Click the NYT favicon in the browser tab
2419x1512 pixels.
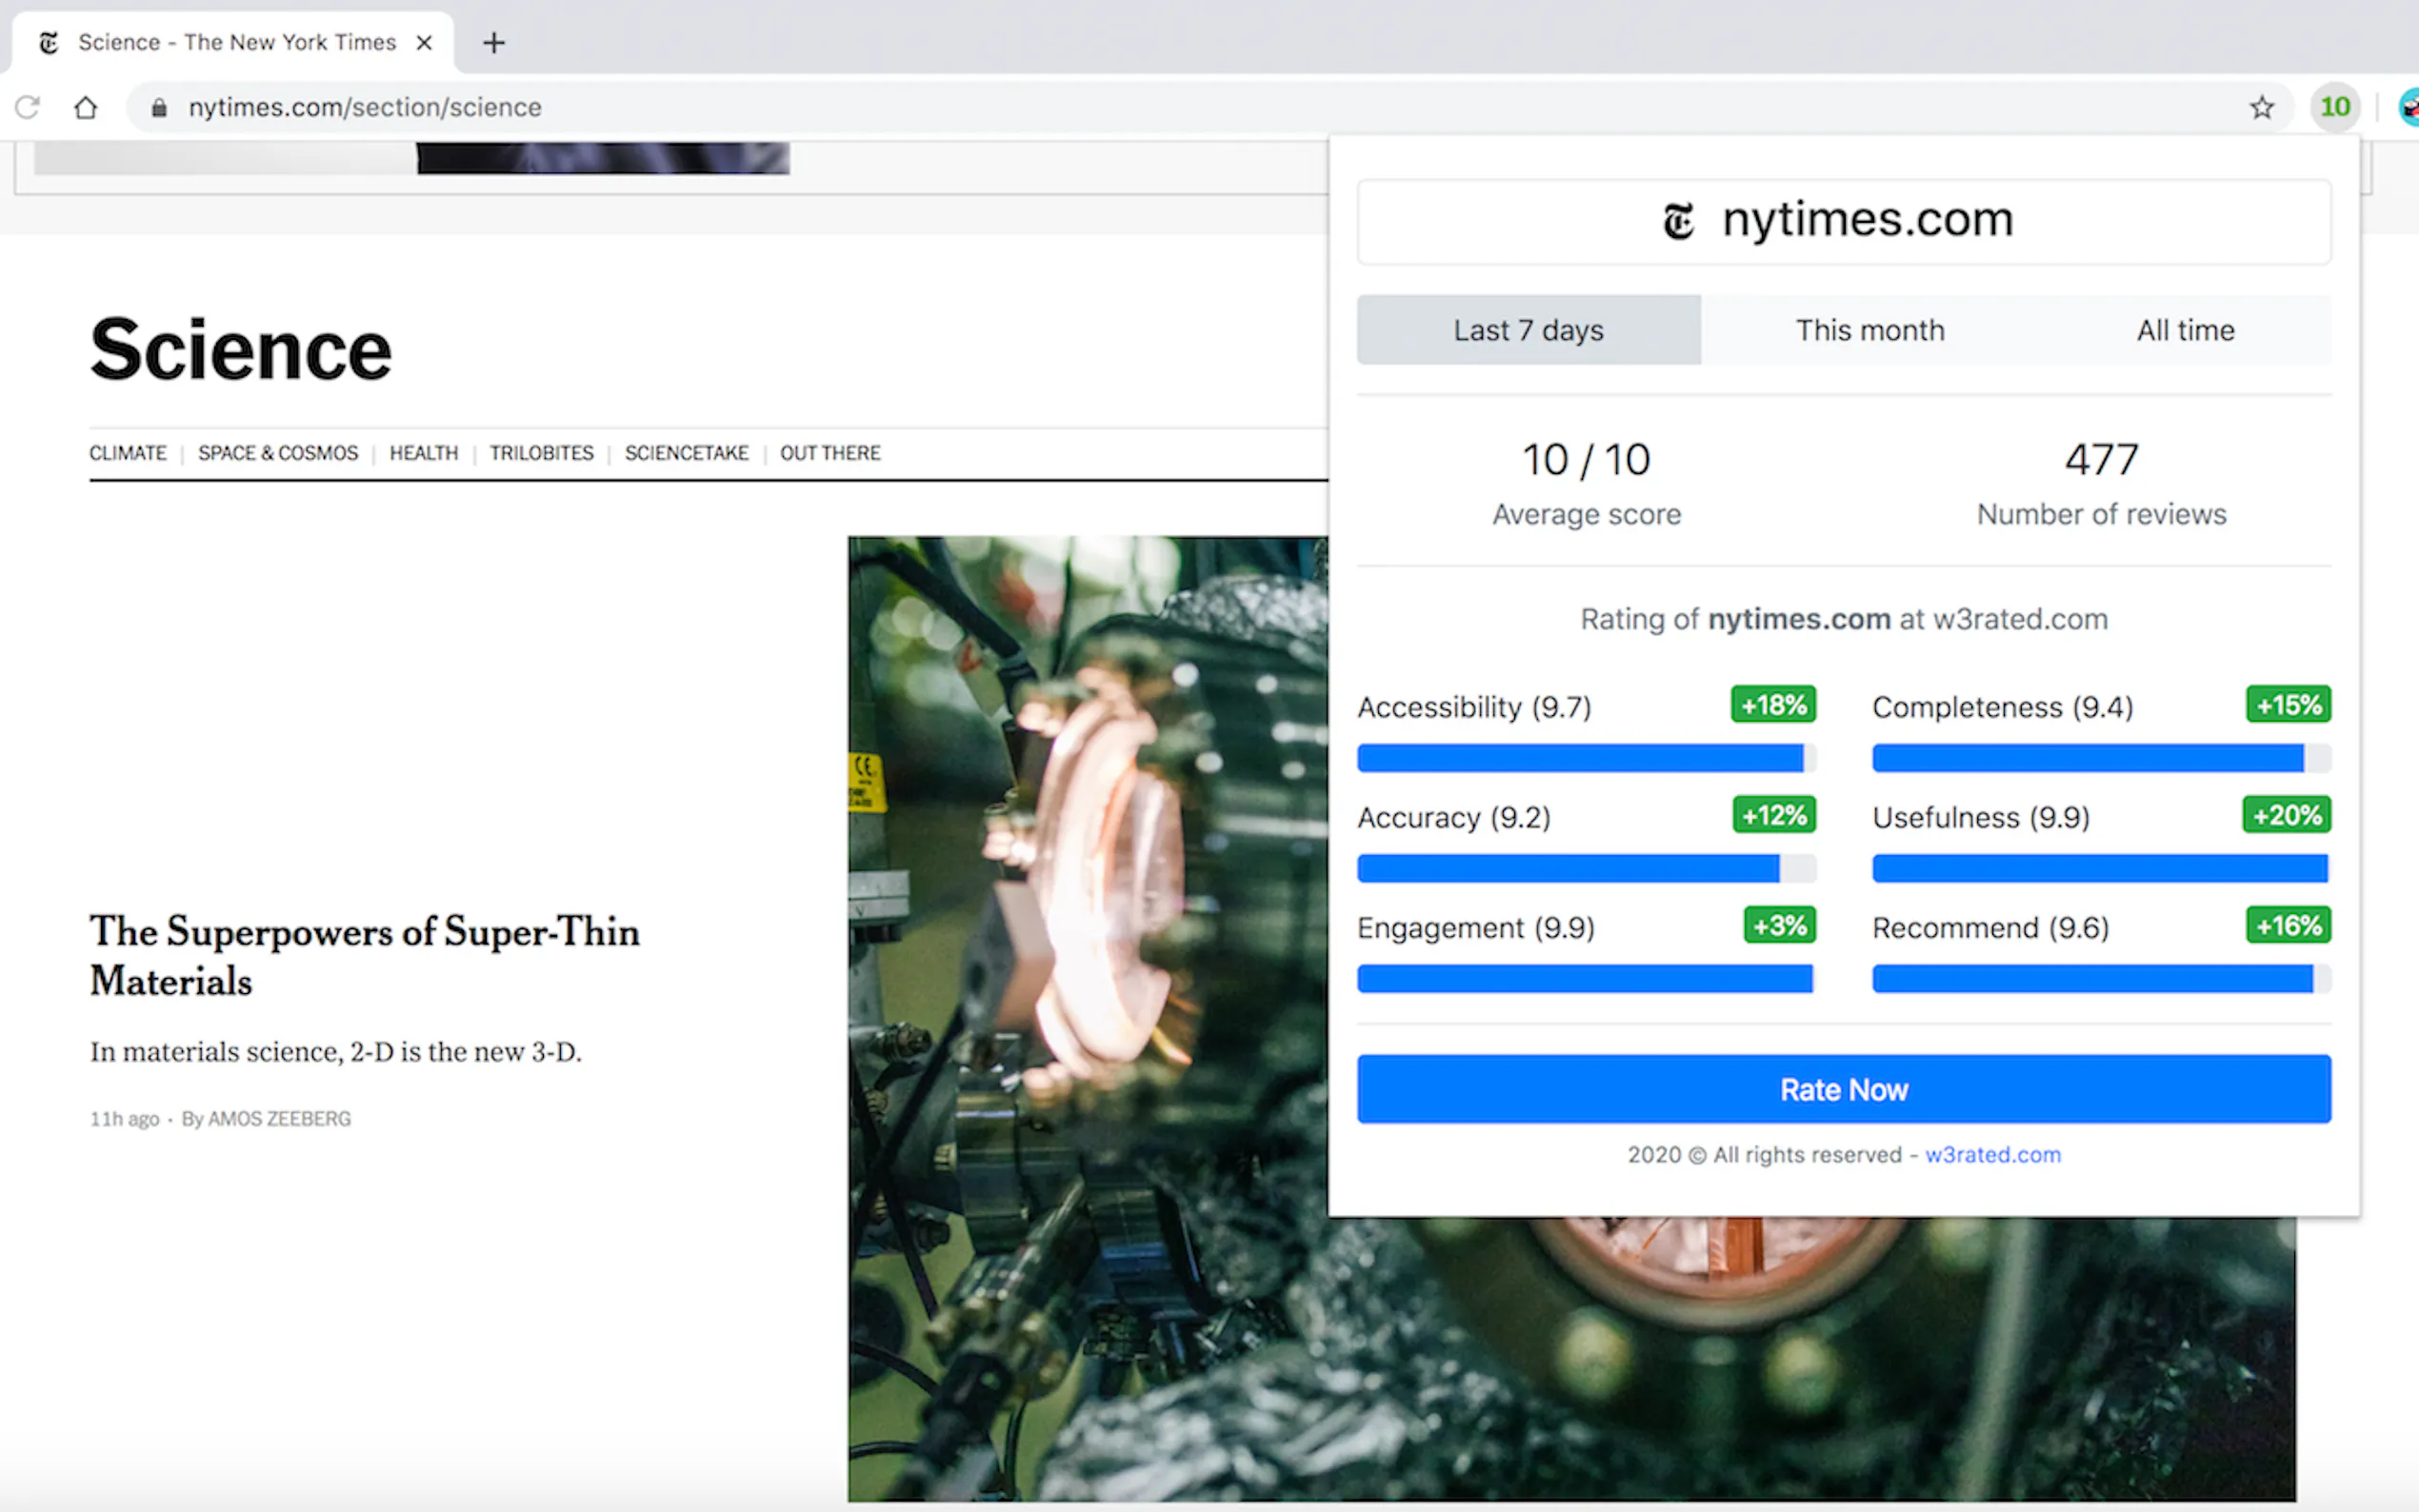click(x=48, y=43)
